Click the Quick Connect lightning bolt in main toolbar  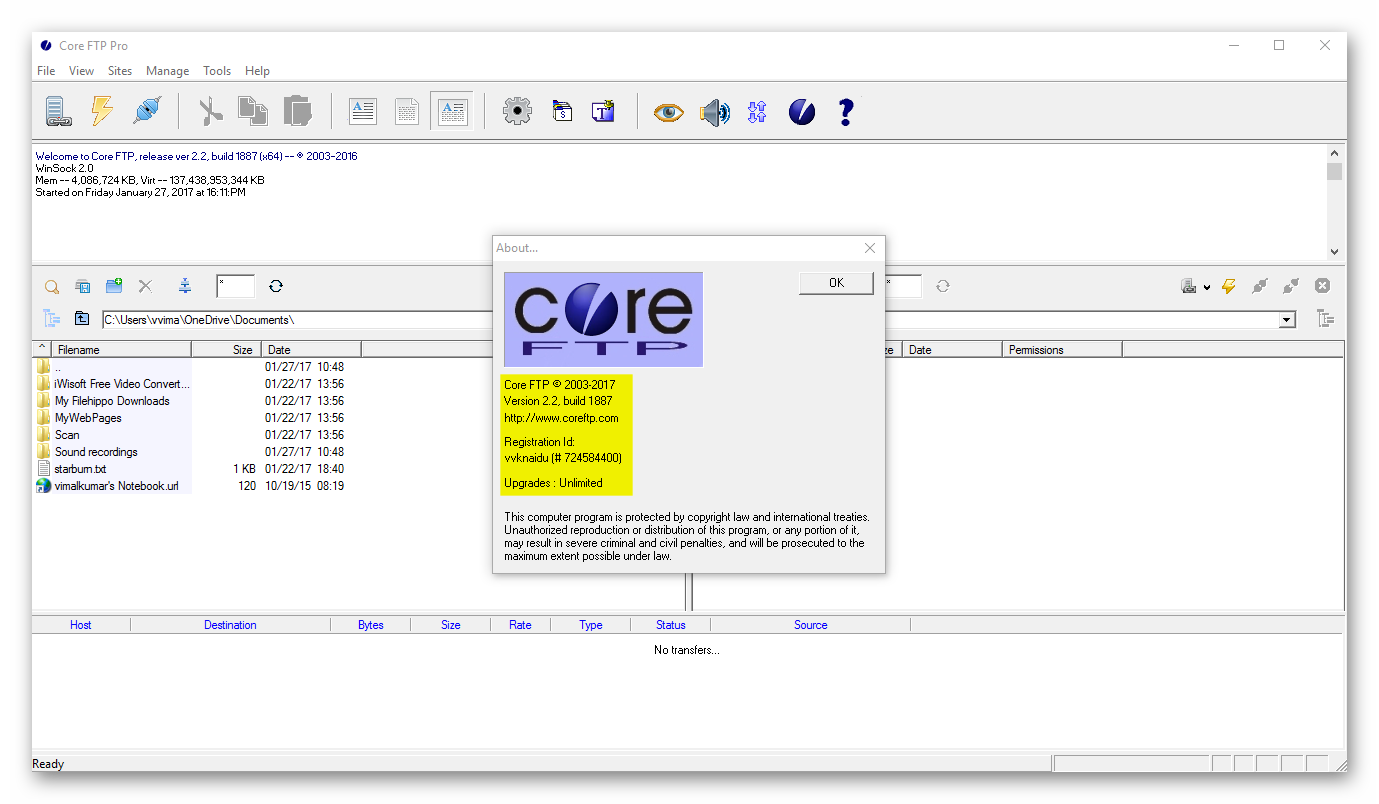102,111
